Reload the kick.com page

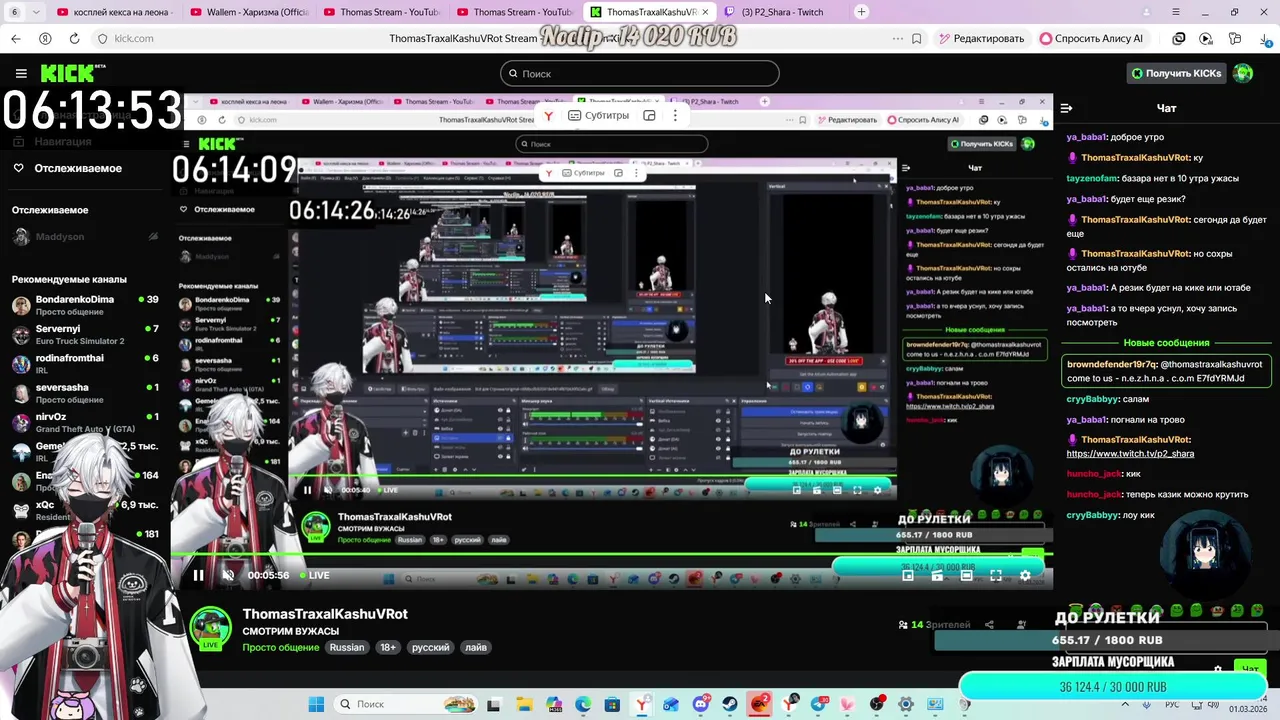pos(74,38)
